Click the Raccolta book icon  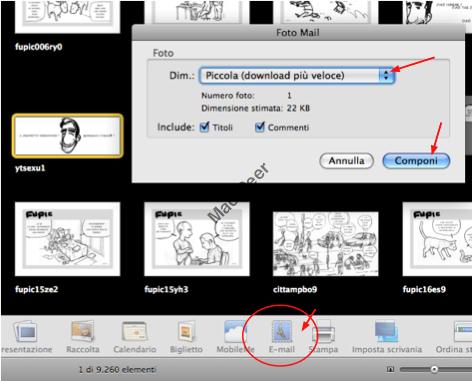83,332
